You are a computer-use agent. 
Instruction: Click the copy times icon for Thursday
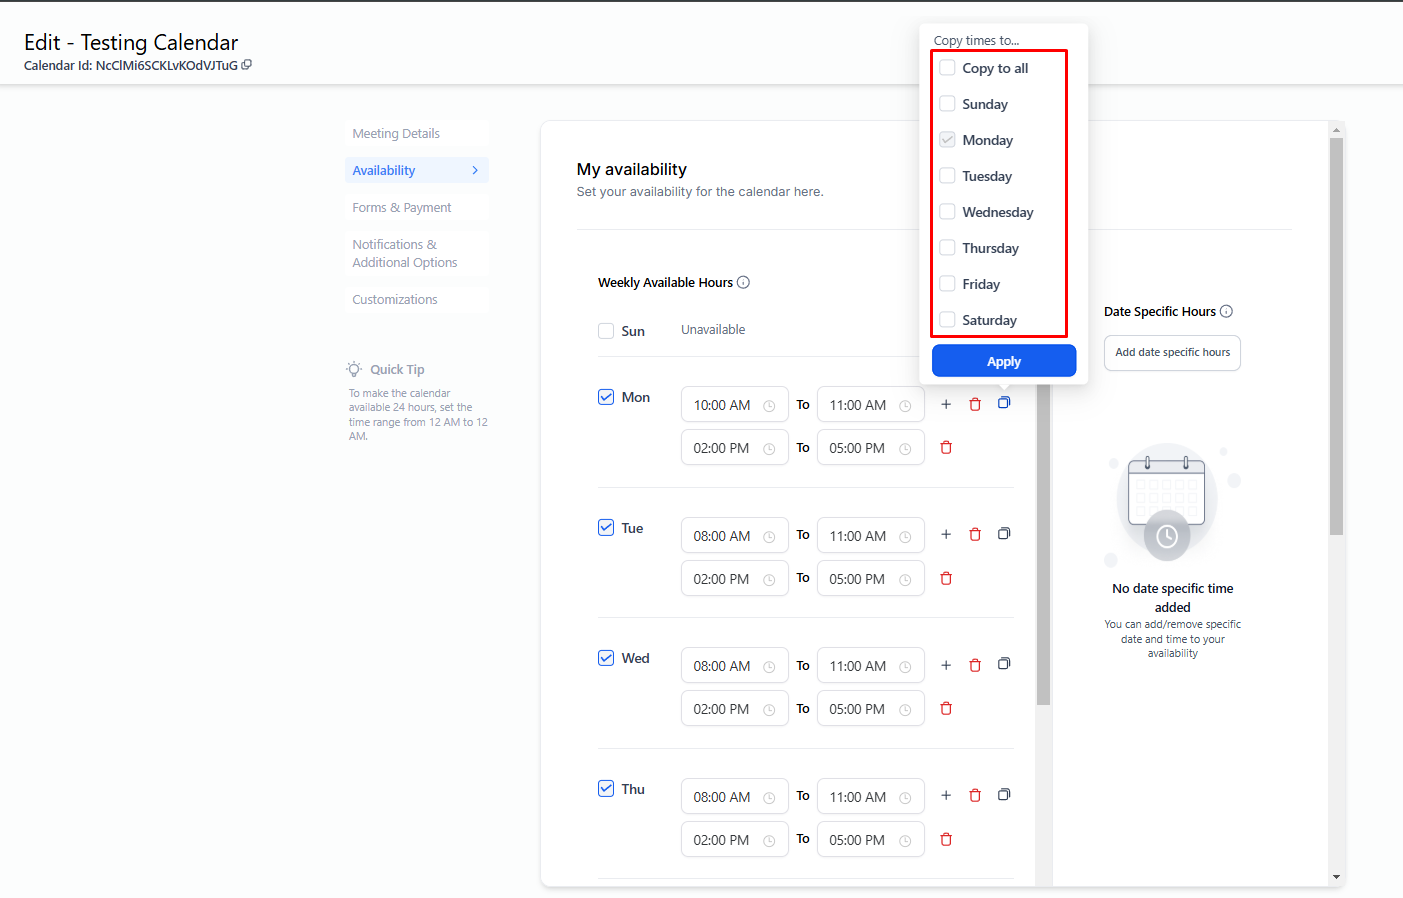[1004, 795]
